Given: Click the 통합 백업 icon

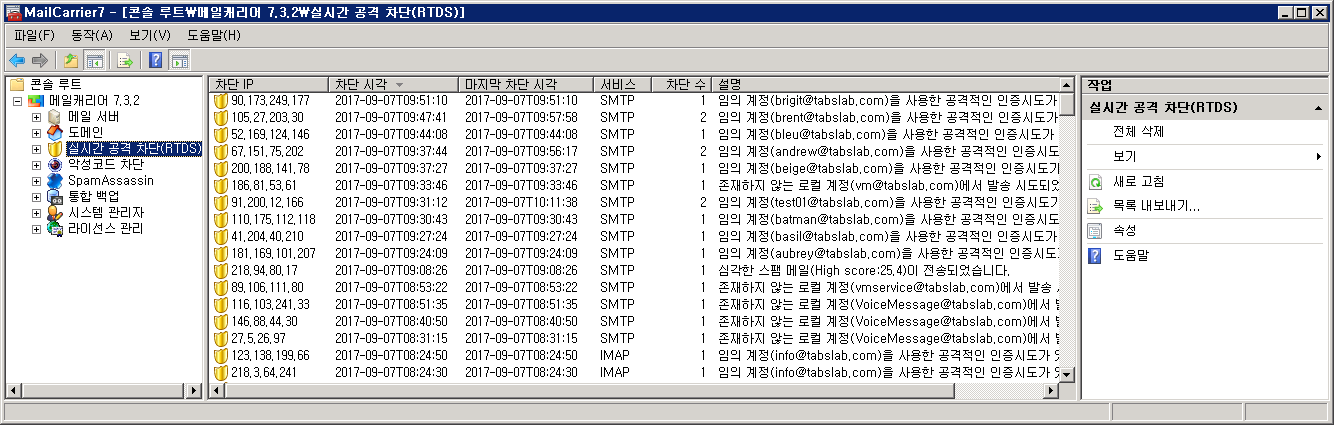Looking at the screenshot, I should pyautogui.click(x=55, y=197).
